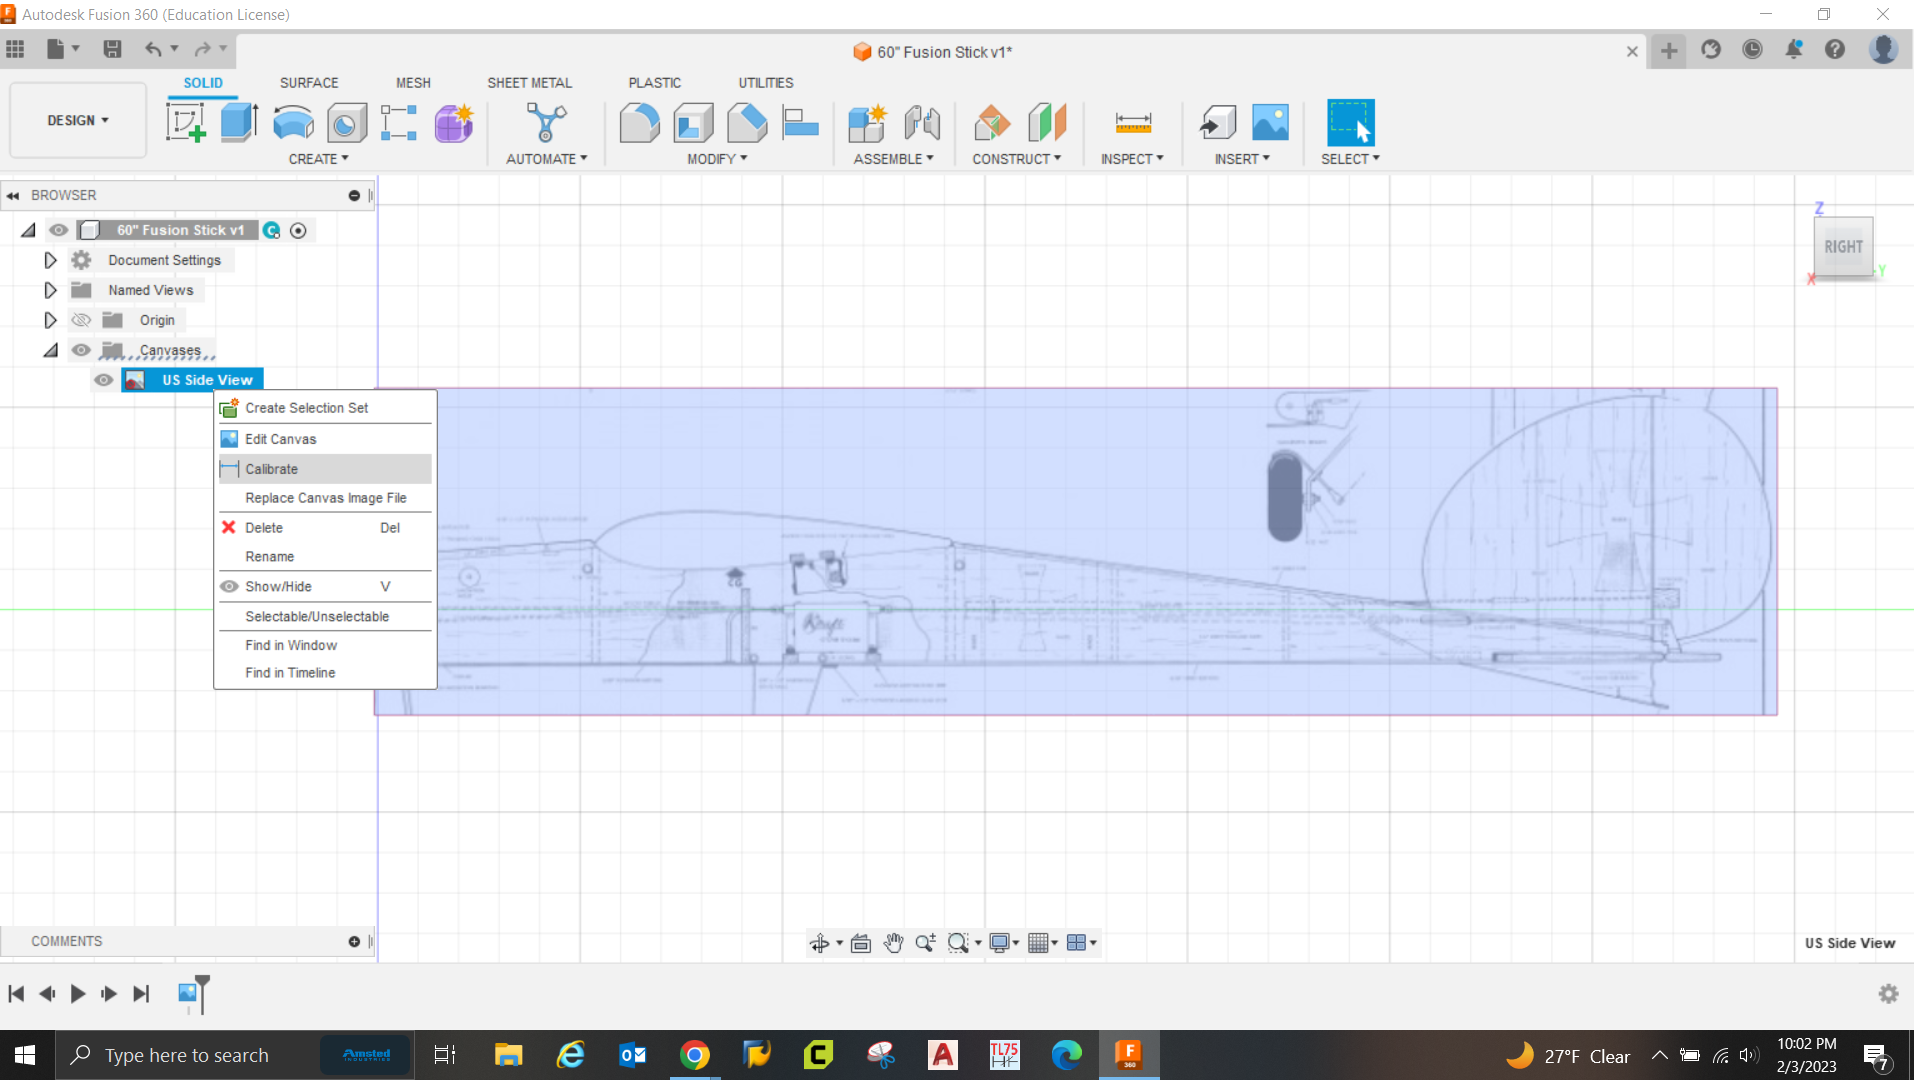Click Replace Canvas Image File
The image size is (1914, 1080).
325,497
